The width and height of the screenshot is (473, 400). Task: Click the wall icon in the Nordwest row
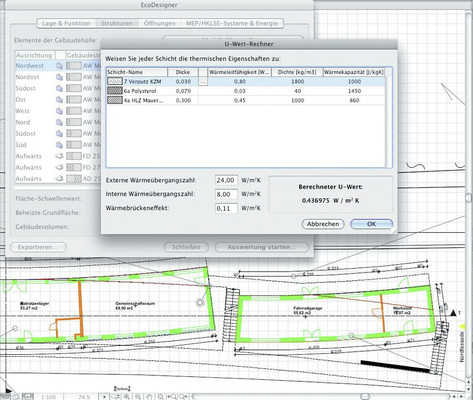click(59, 66)
